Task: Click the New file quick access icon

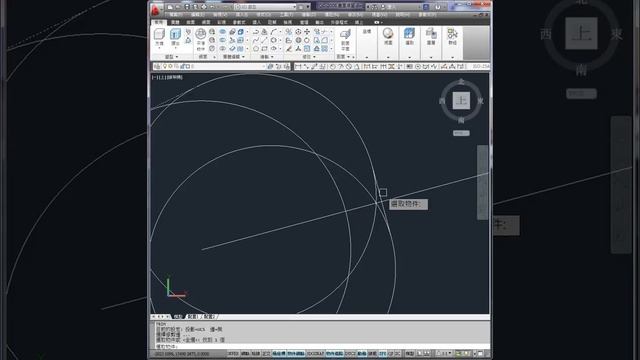Action: pyautogui.click(x=170, y=7)
